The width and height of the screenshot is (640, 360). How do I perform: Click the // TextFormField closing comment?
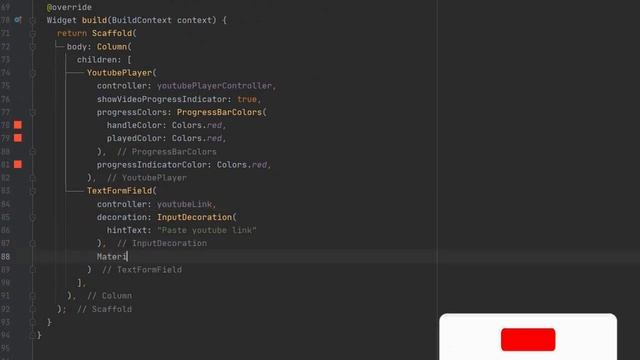pos(142,269)
